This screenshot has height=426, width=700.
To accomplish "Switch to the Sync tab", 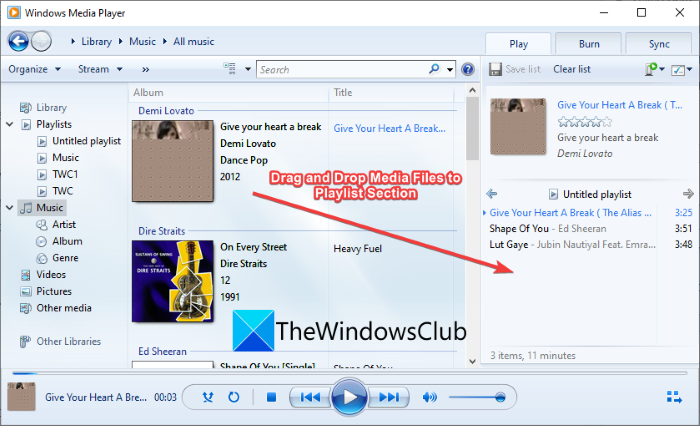I will click(659, 44).
